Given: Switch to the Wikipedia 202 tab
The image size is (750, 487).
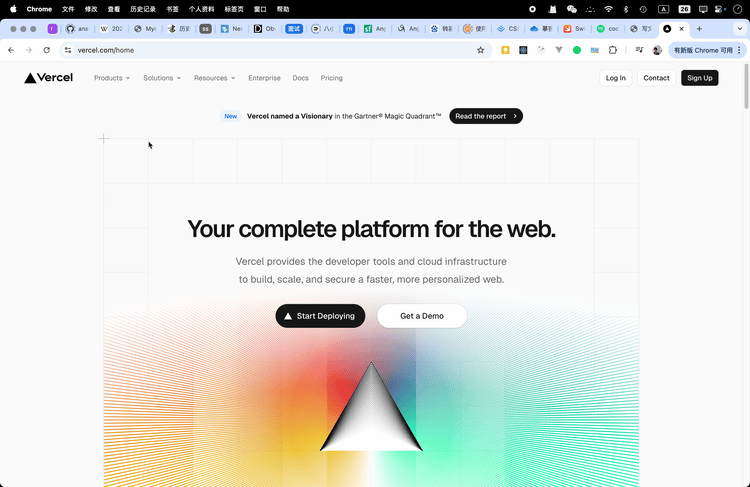Looking at the screenshot, I should tap(111, 29).
